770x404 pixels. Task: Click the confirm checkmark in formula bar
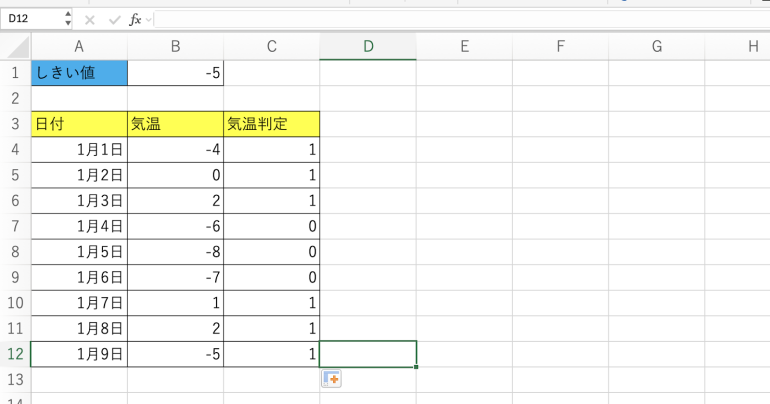click(x=114, y=20)
